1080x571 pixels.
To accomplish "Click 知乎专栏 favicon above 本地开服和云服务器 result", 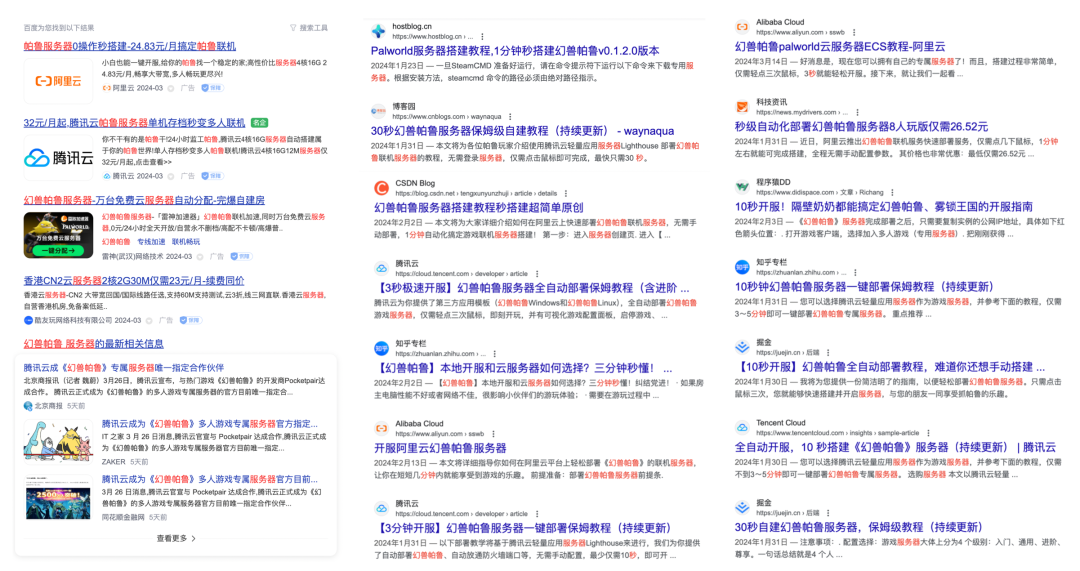I will point(381,348).
